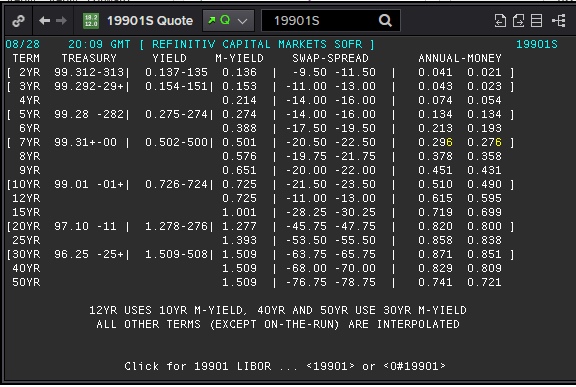Select the 5YR term row label
Viewport: 576px width, 387px height.
pos(30,114)
